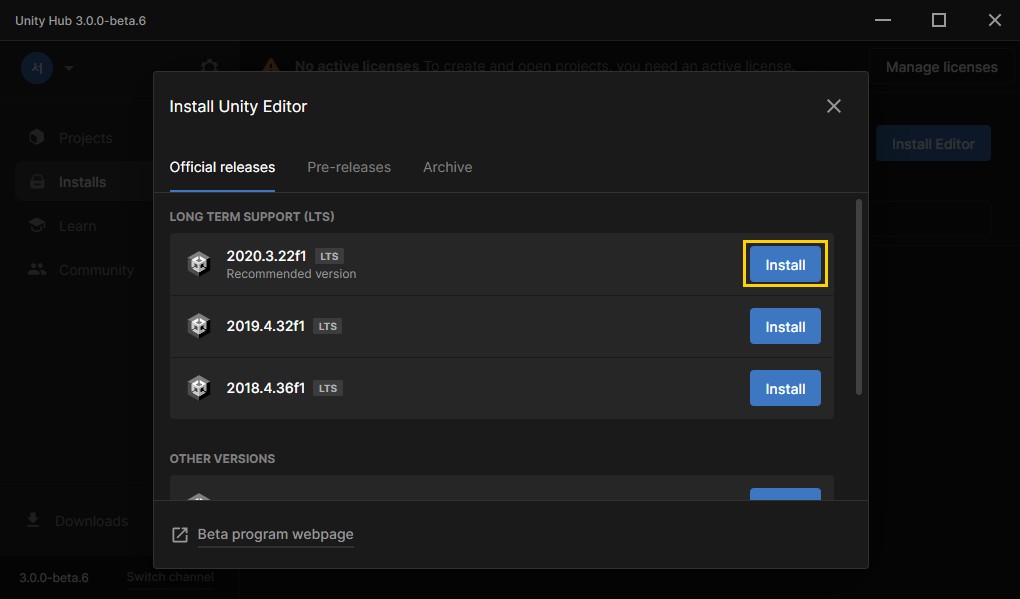The height and width of the screenshot is (599, 1020).
Task: Minimize the Unity Hub window
Action: coord(883,20)
